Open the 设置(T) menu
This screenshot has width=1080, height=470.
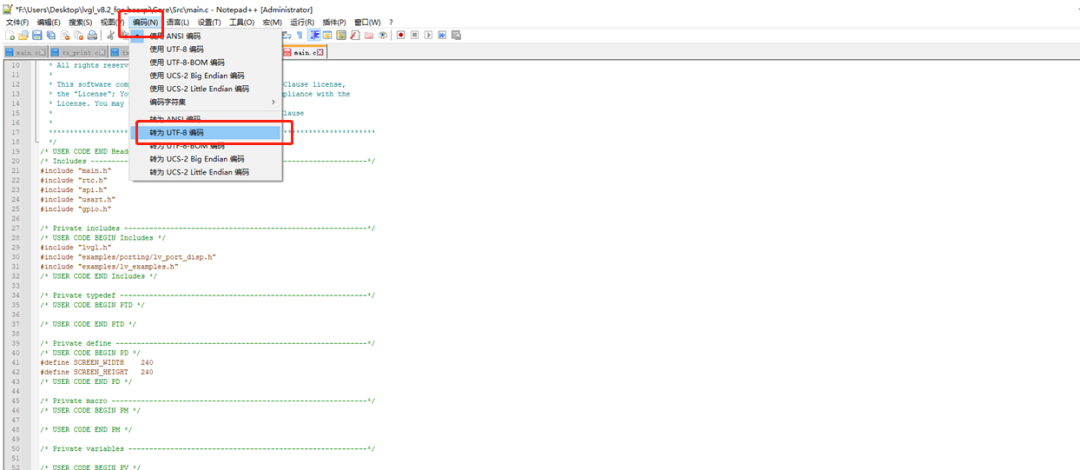[208, 21]
